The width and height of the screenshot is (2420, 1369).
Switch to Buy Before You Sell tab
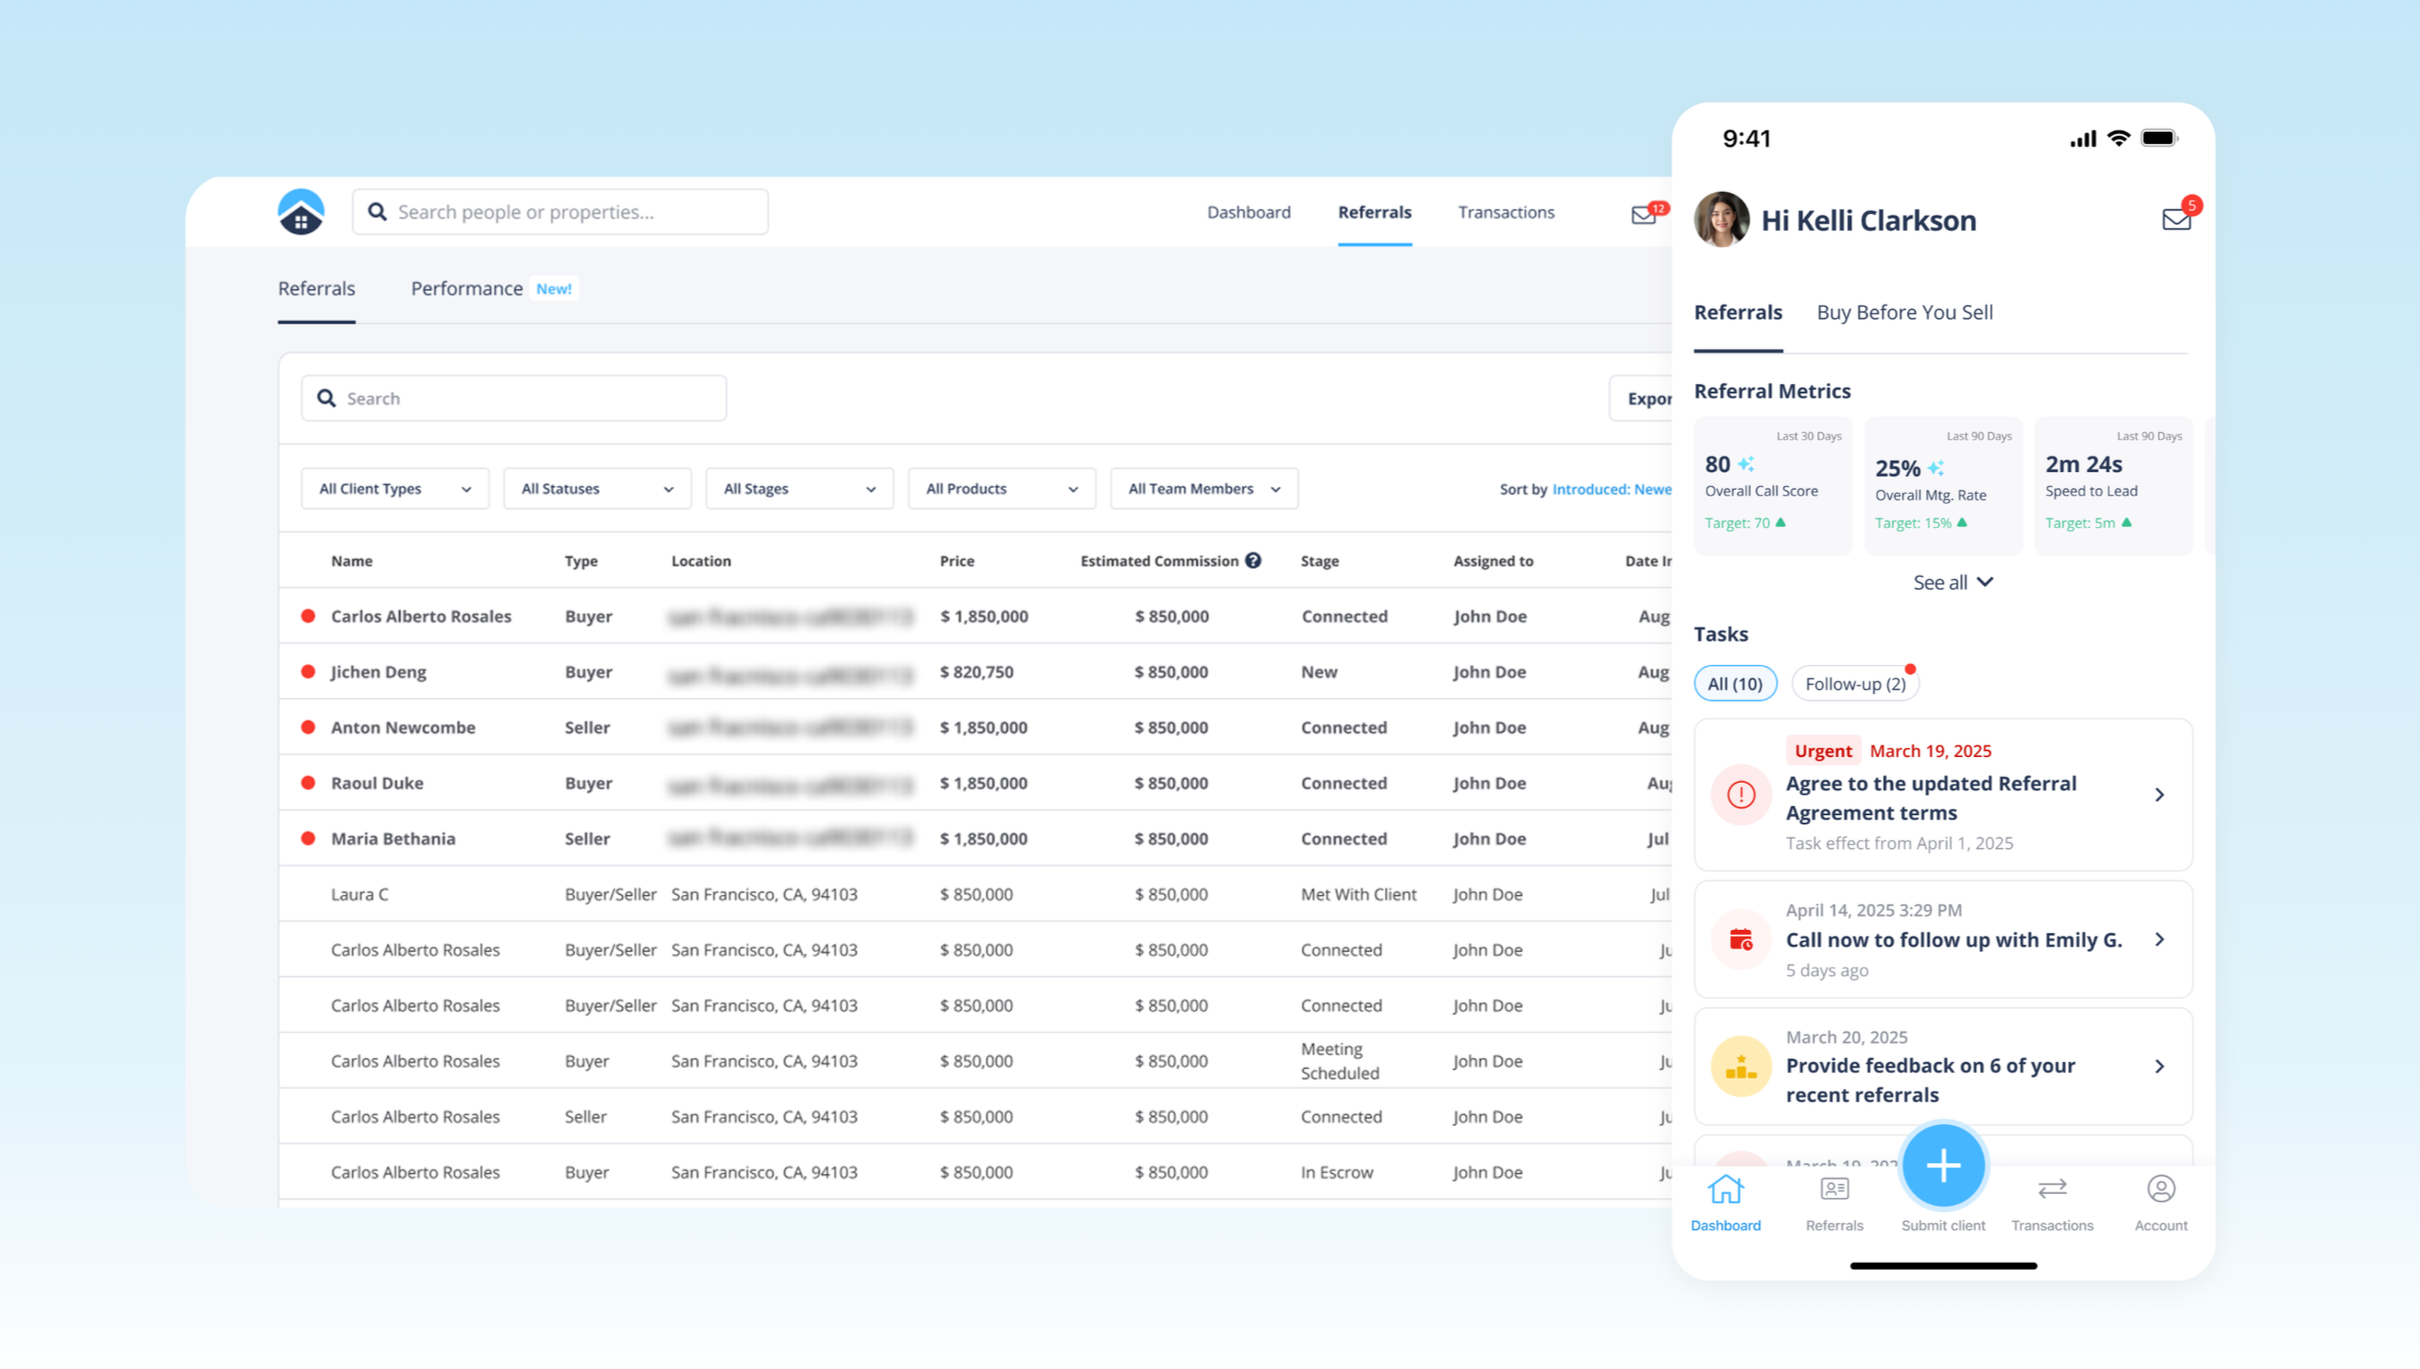point(1904,312)
